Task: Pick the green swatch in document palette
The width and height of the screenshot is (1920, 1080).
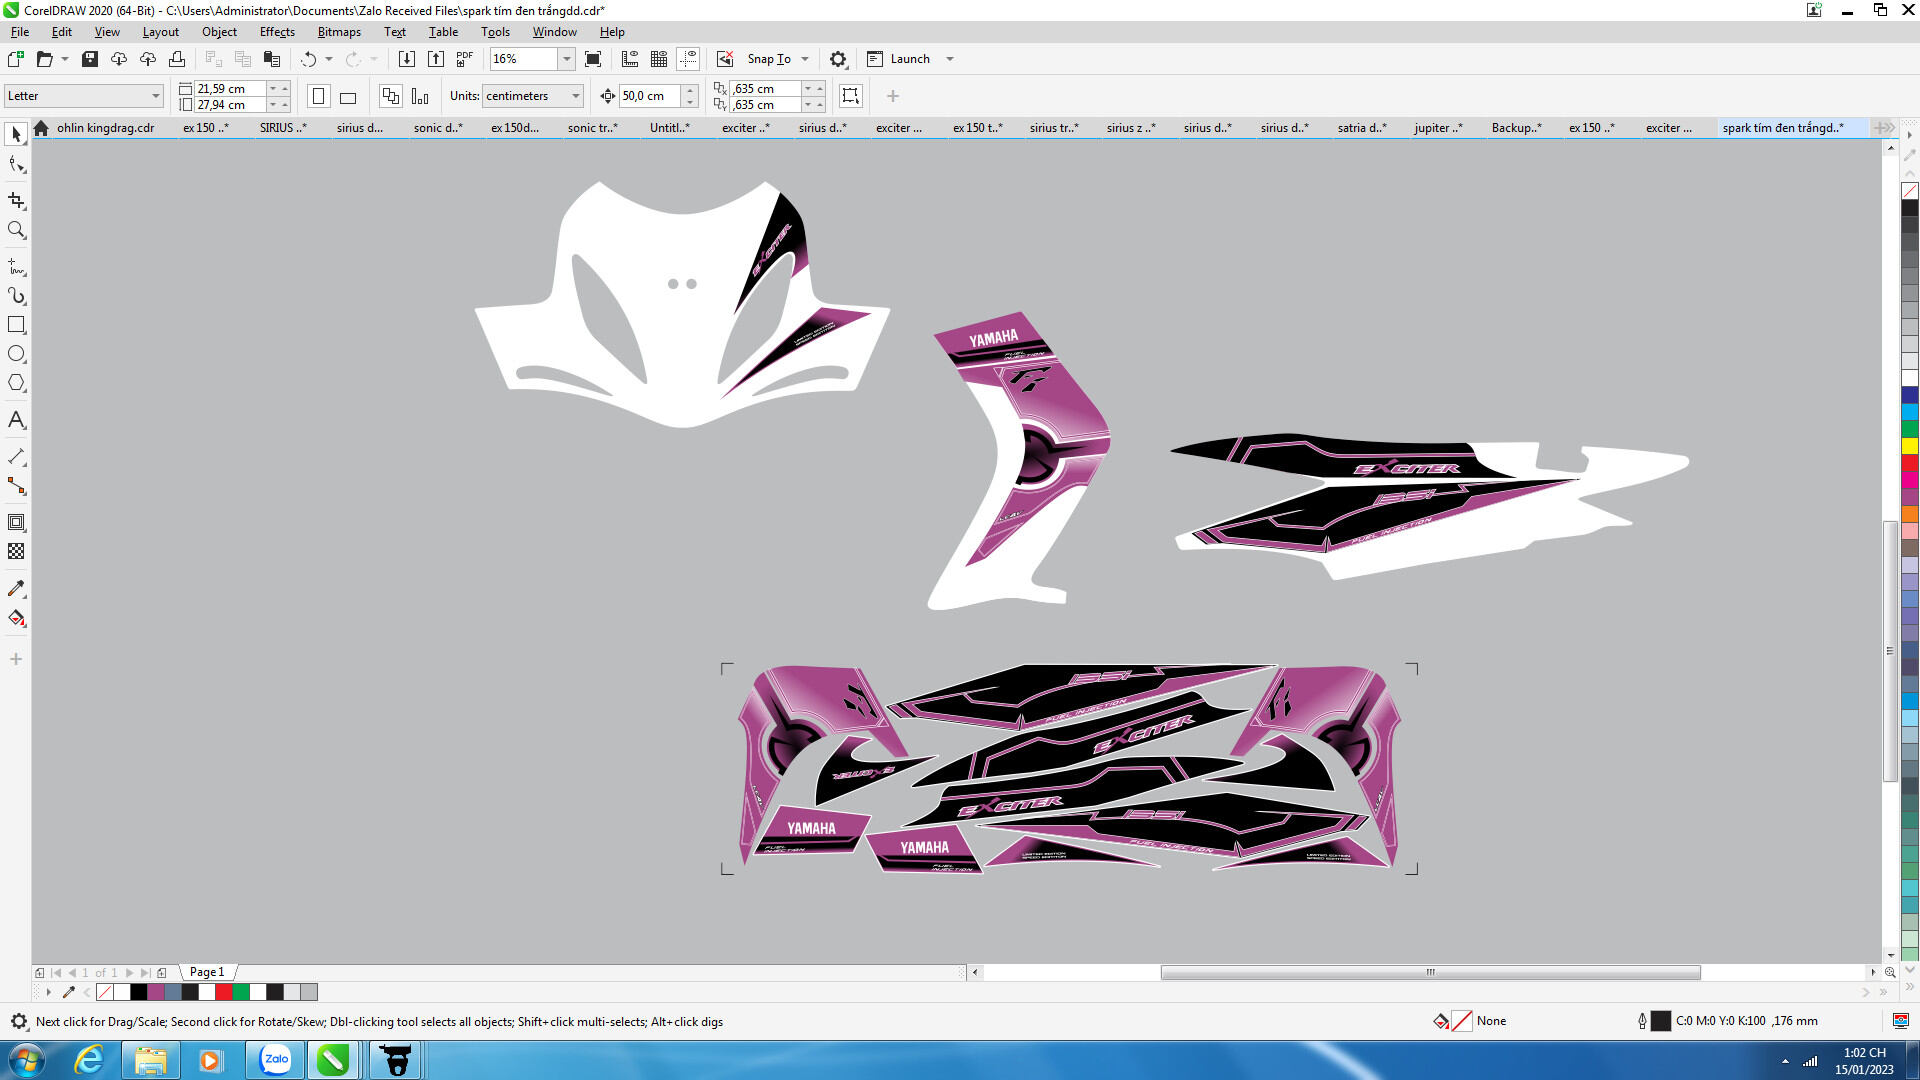Action: click(241, 992)
